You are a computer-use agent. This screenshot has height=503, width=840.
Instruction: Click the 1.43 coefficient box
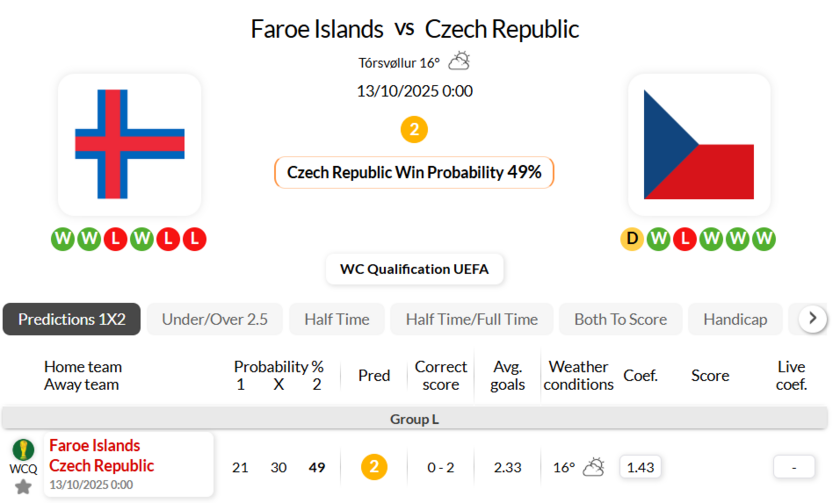[x=640, y=467]
